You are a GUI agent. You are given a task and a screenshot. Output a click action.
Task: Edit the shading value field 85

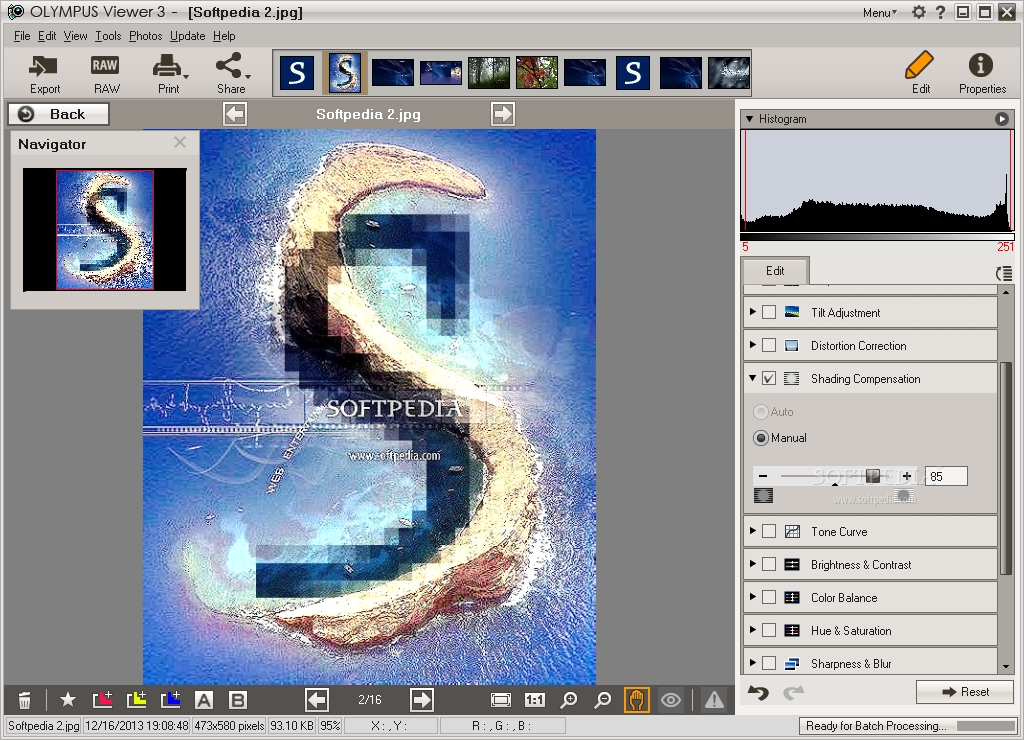pyautogui.click(x=946, y=476)
